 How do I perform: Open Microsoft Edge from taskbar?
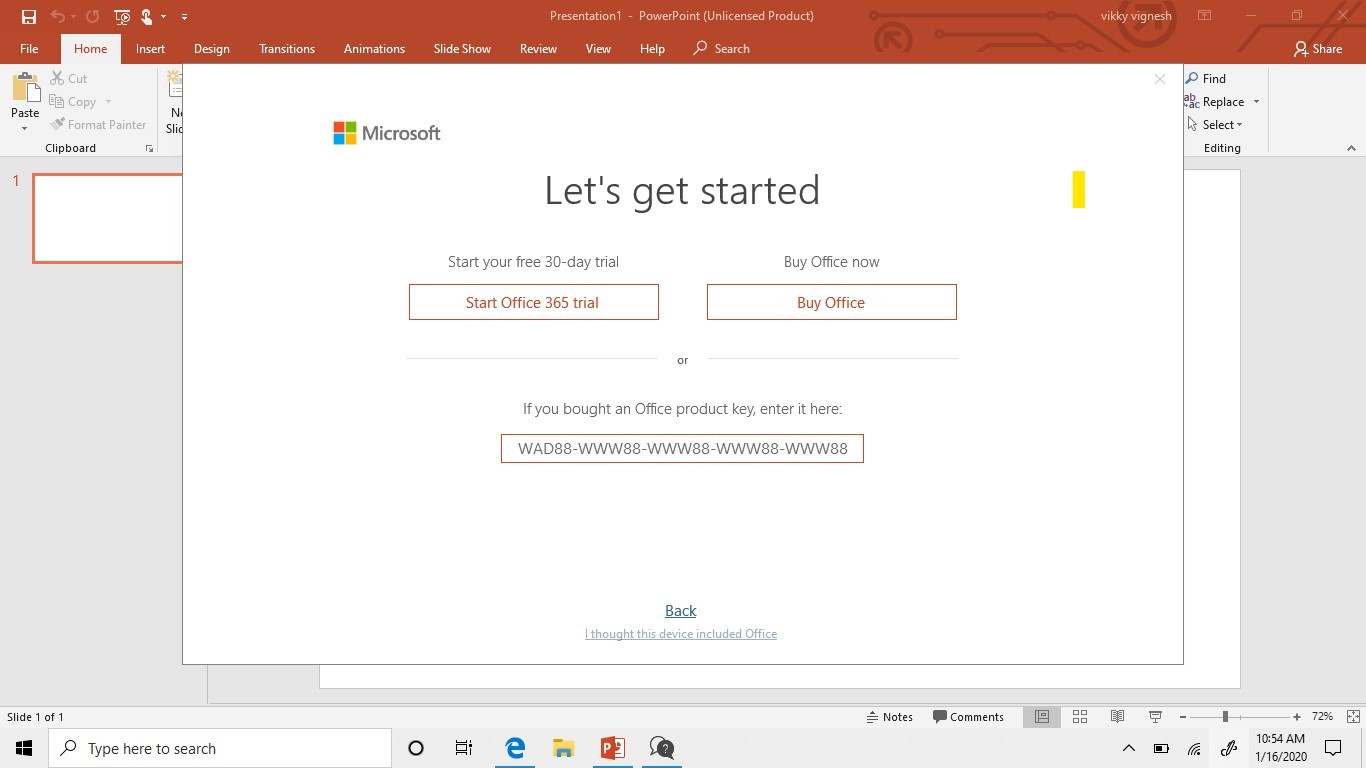coord(515,748)
